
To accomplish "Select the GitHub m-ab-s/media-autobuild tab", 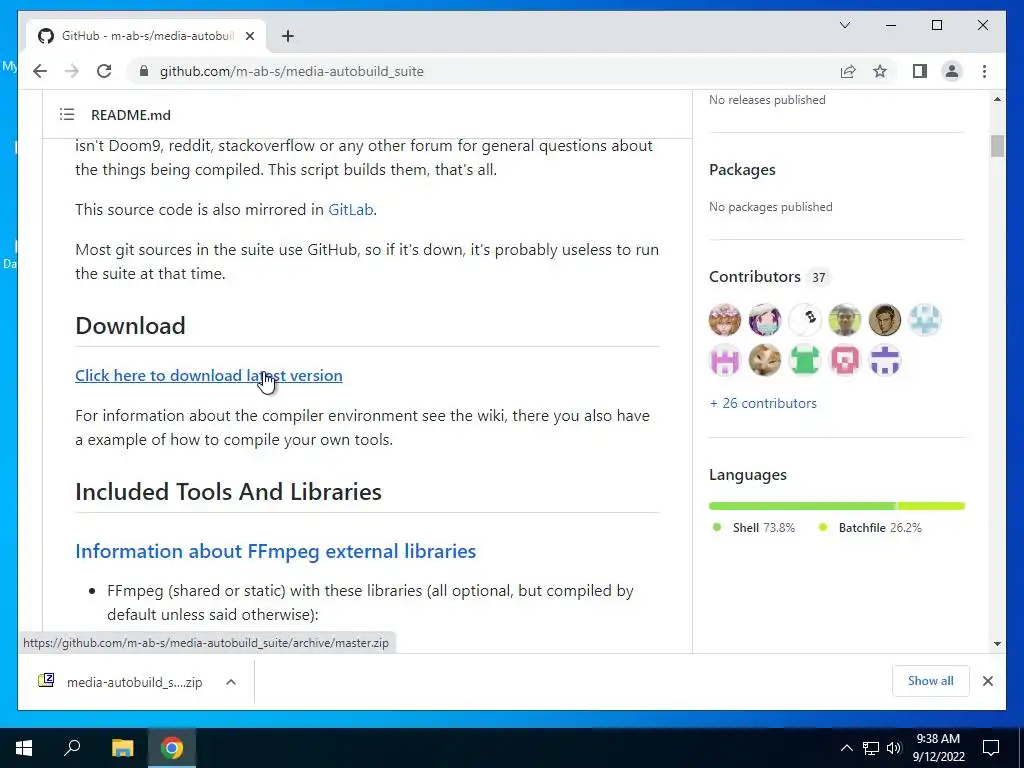I will (x=146, y=36).
